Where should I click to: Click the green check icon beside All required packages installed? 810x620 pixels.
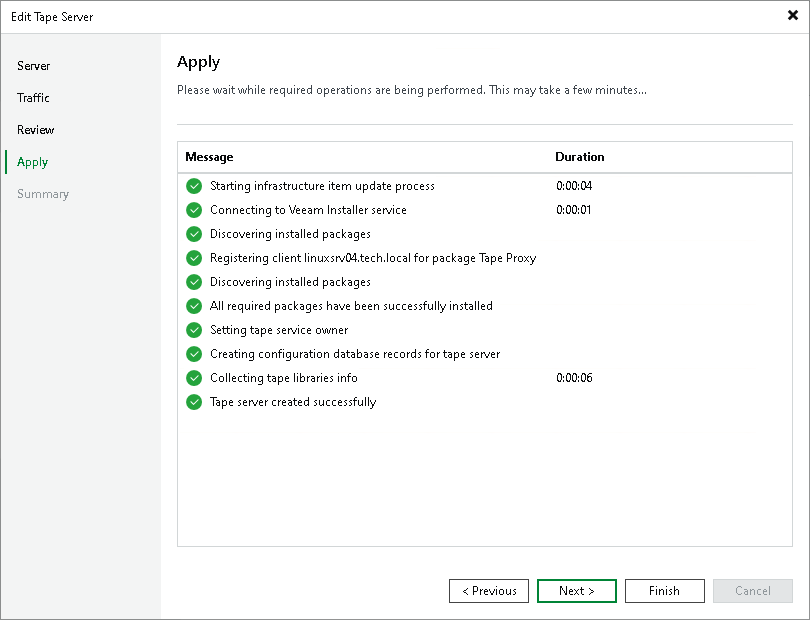(x=194, y=306)
